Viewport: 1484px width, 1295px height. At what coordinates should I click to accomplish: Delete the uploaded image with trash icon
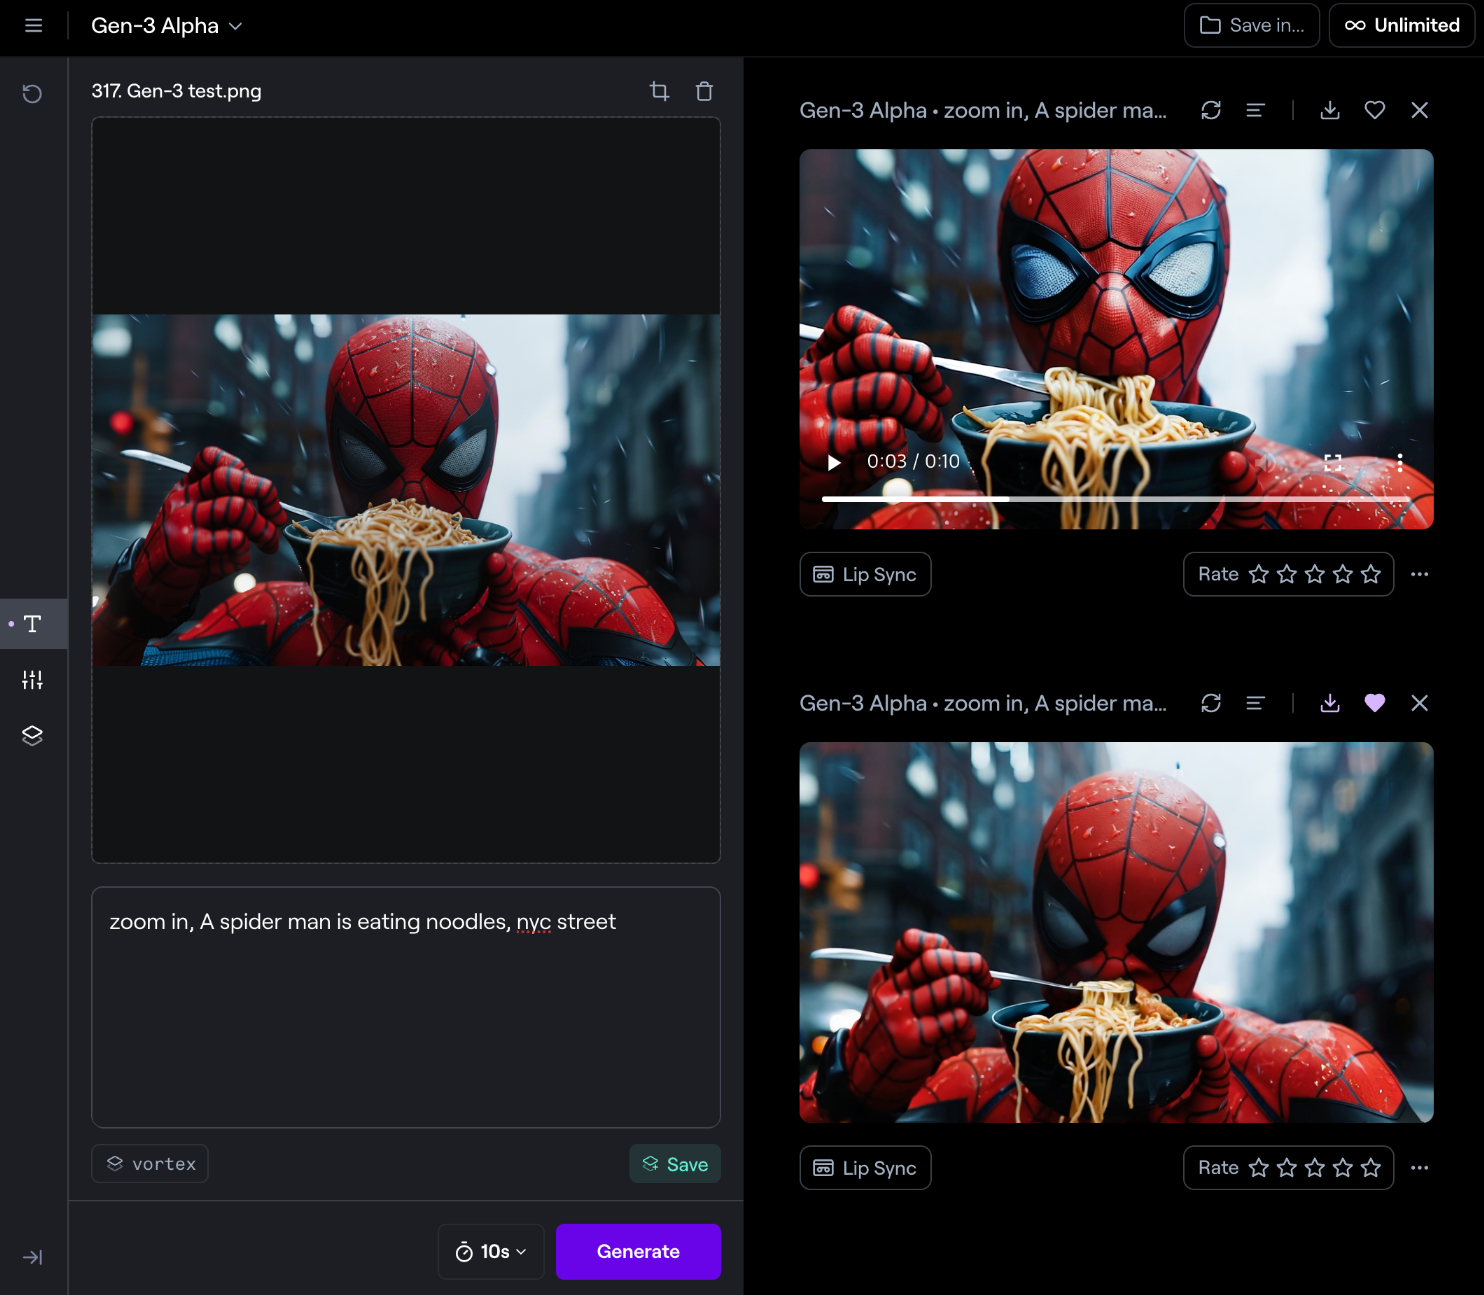(x=704, y=91)
